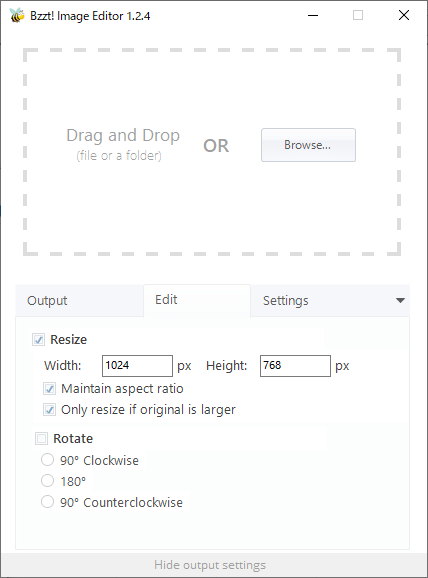Click the Width input field

tap(137, 366)
